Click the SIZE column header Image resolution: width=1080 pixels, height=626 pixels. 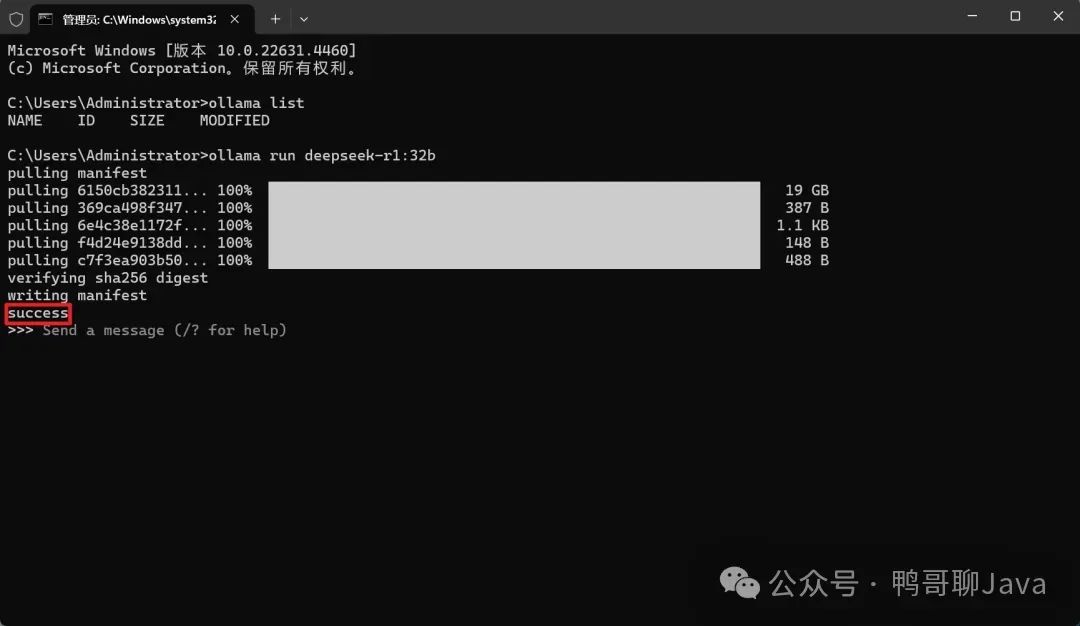coord(147,121)
